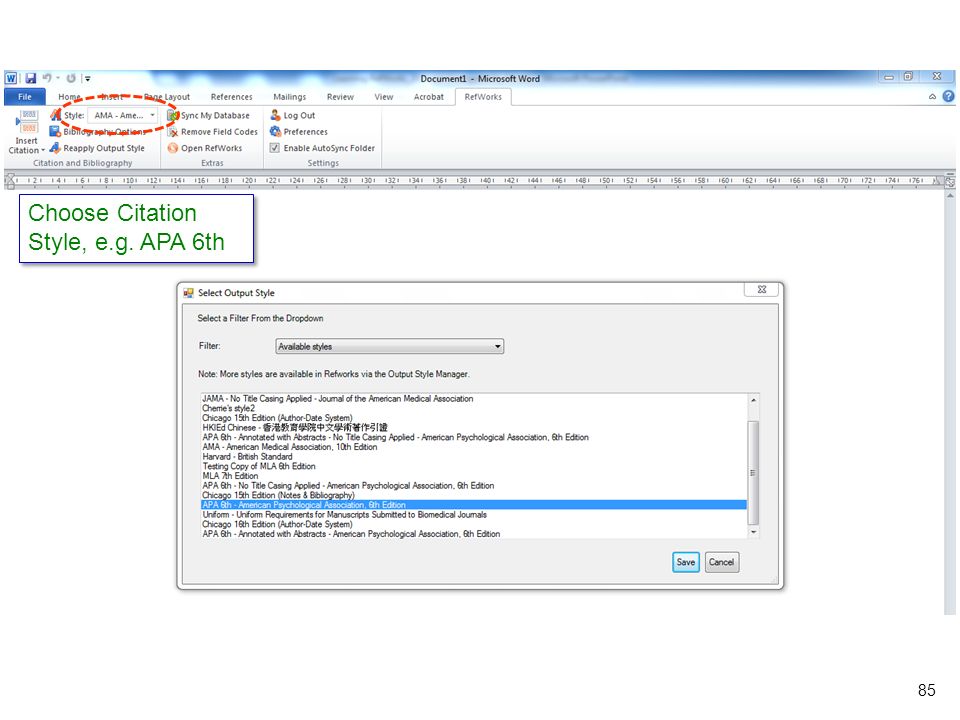960x720 pixels.
Task: Click the Cancel button in dialog
Action: pyautogui.click(x=721, y=562)
